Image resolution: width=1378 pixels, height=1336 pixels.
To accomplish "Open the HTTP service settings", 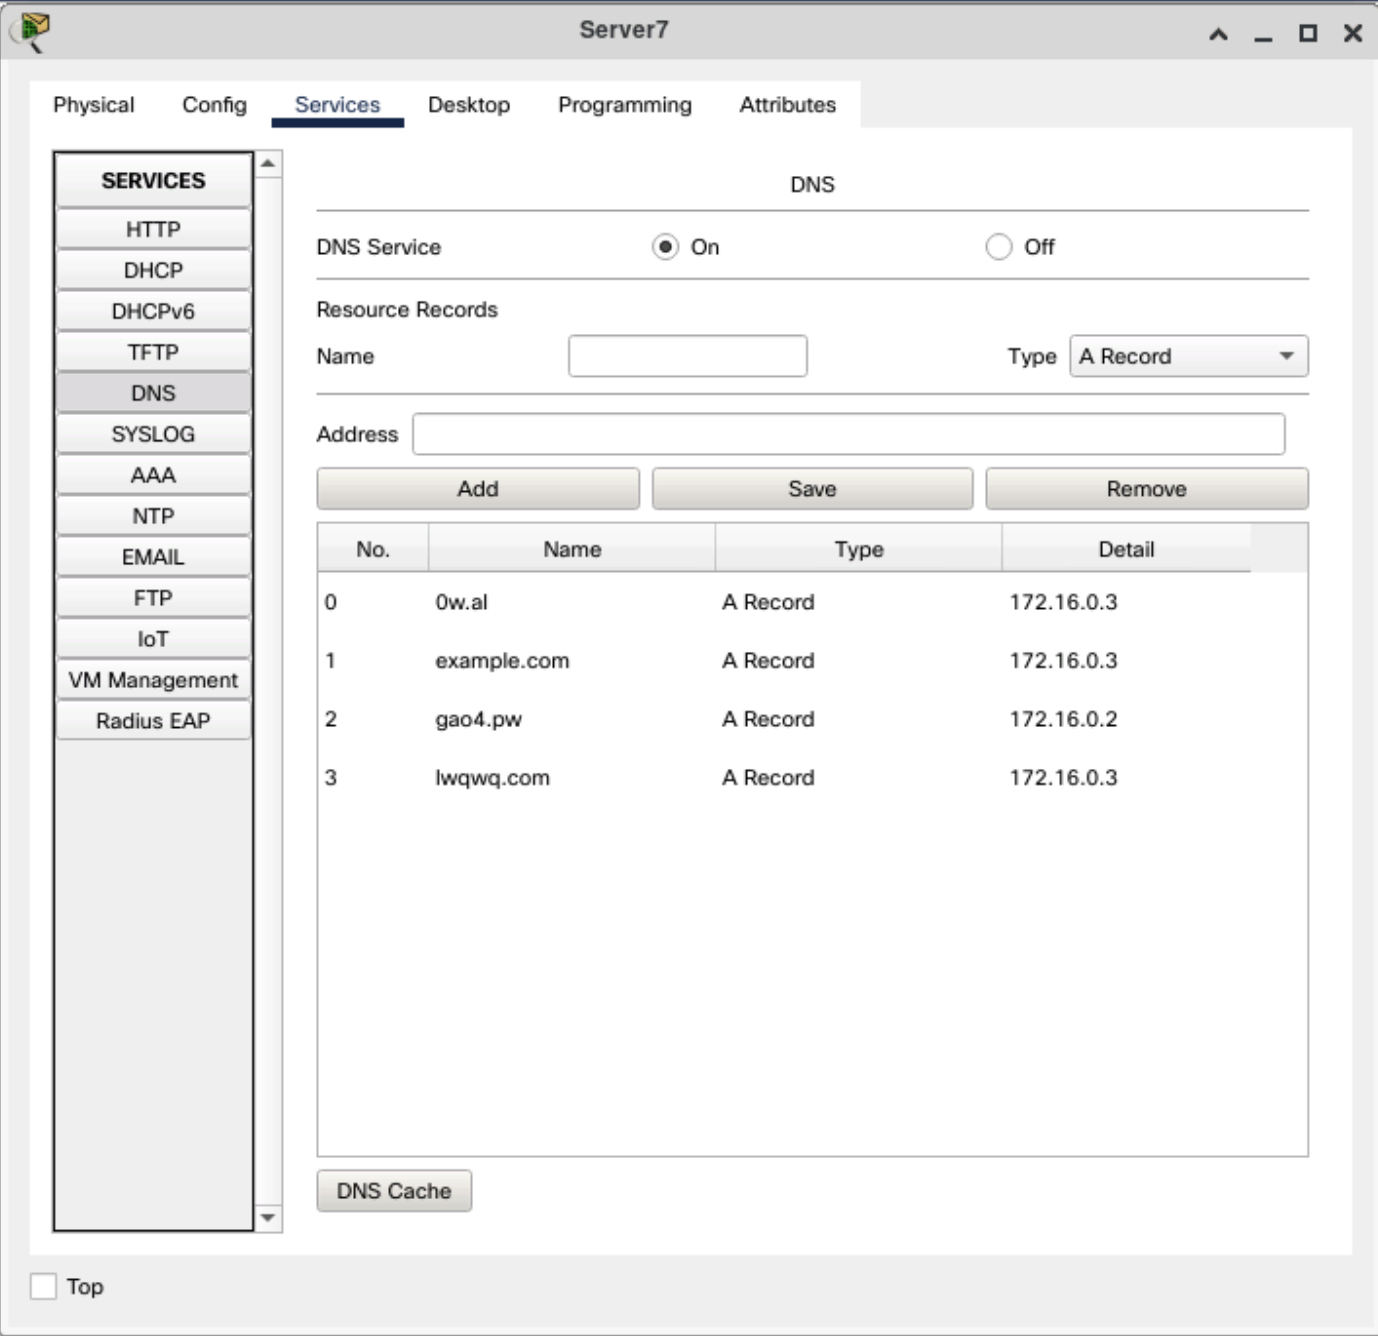I will pos(153,229).
